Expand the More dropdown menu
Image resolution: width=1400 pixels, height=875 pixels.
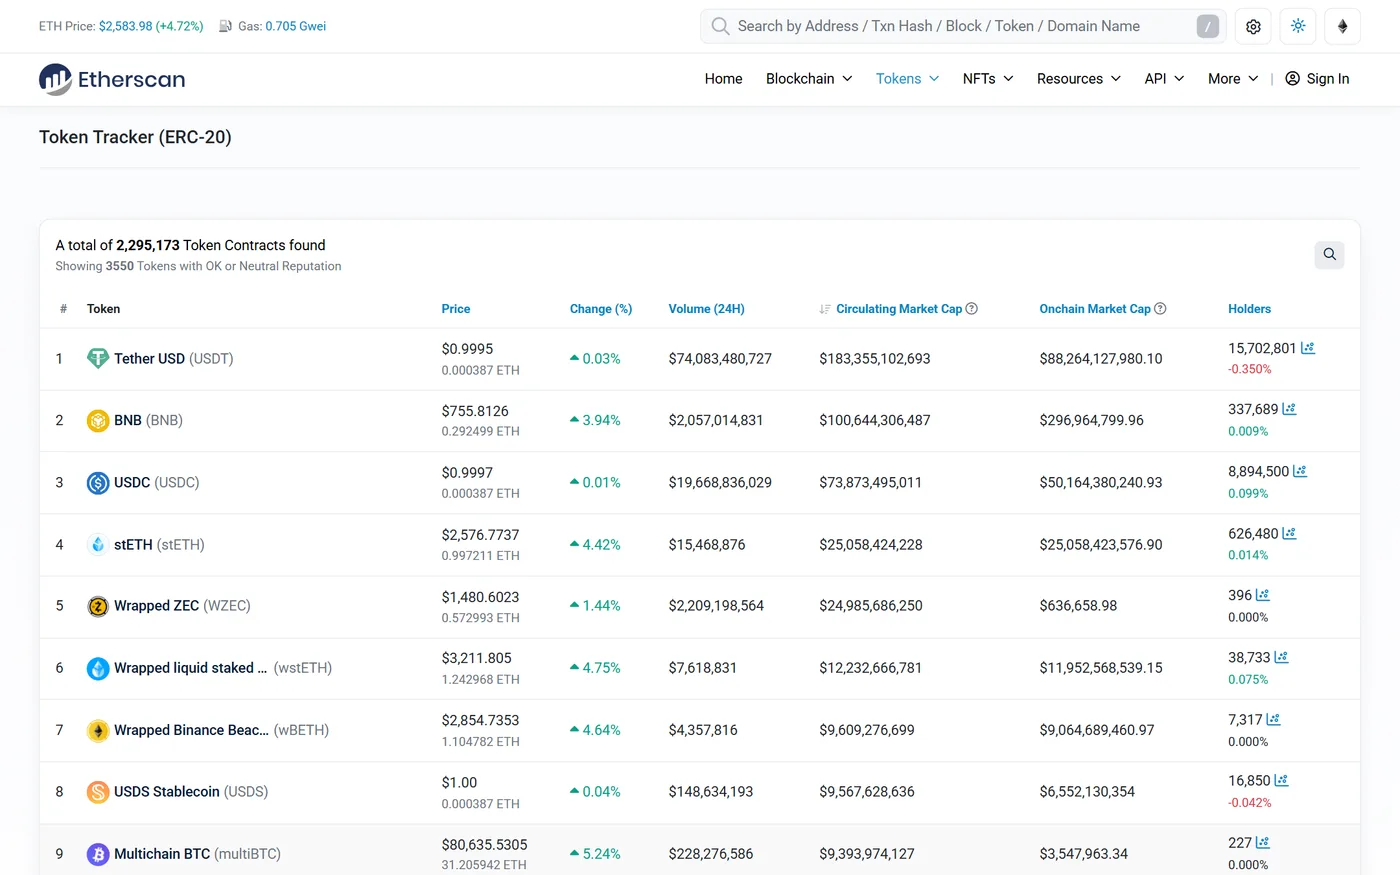click(1233, 79)
